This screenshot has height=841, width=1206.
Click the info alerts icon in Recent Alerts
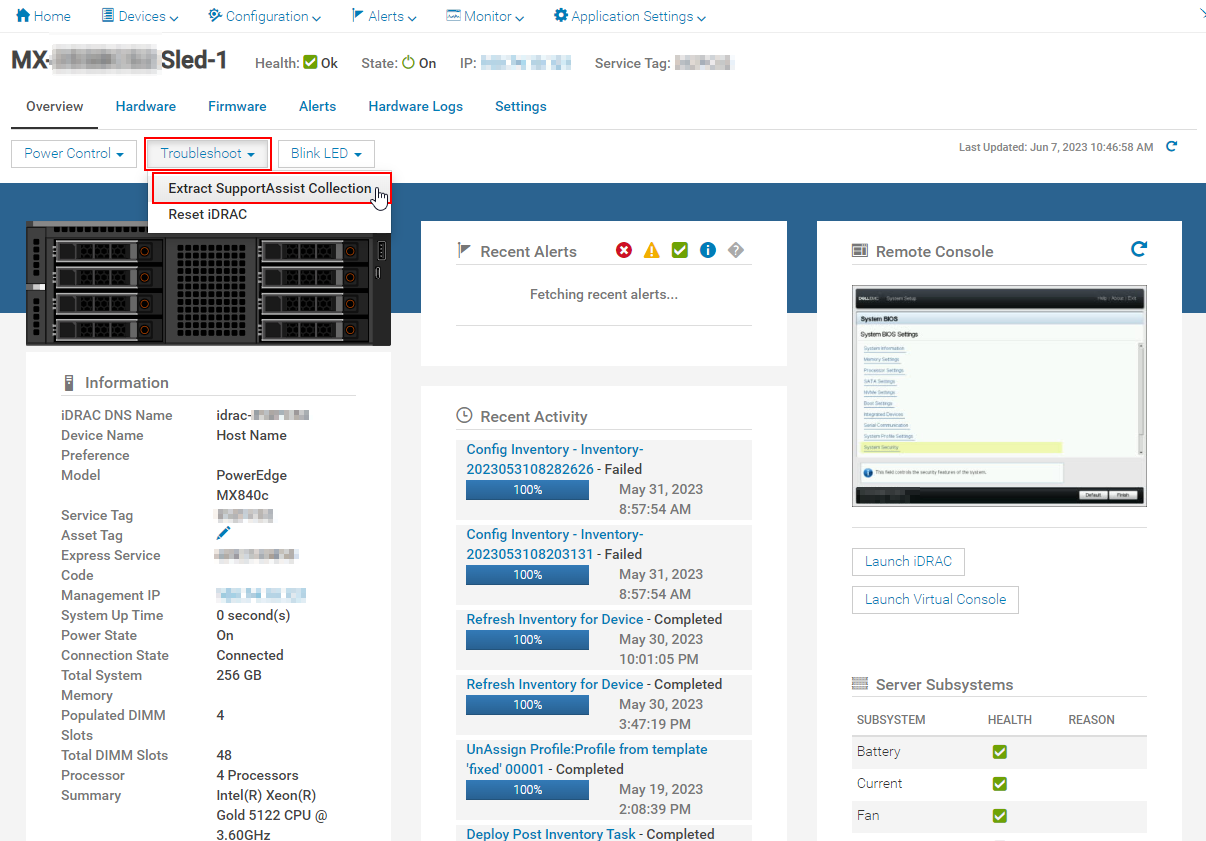coord(708,250)
